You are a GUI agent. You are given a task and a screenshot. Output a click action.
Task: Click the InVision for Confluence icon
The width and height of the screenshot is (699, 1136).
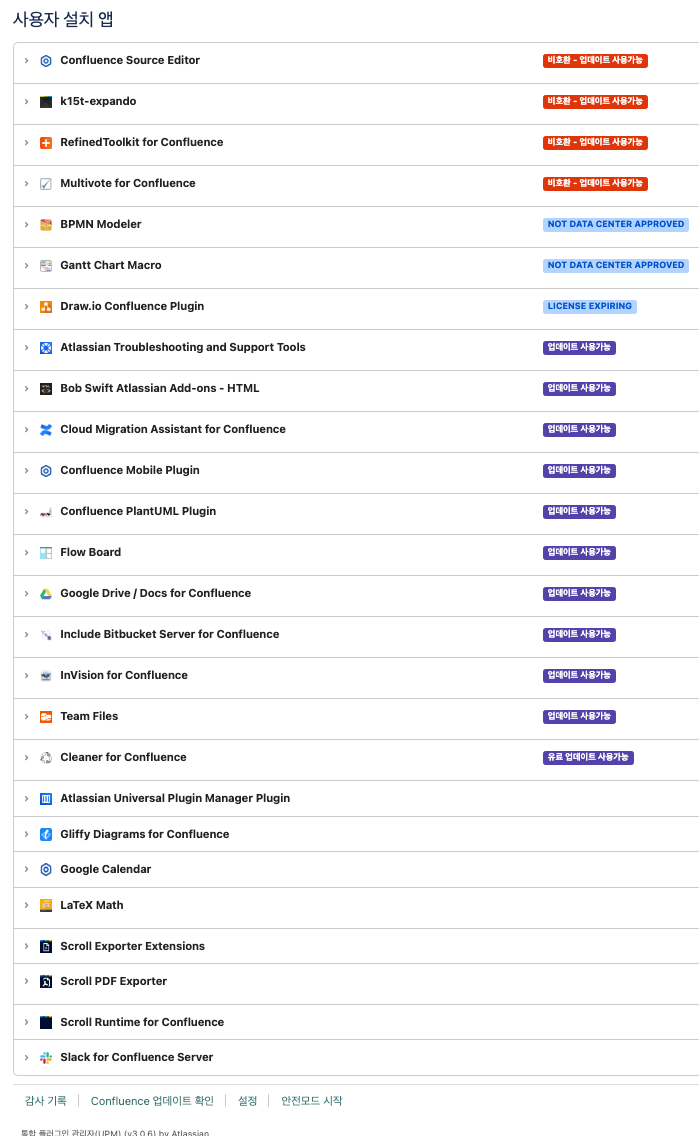(x=46, y=676)
